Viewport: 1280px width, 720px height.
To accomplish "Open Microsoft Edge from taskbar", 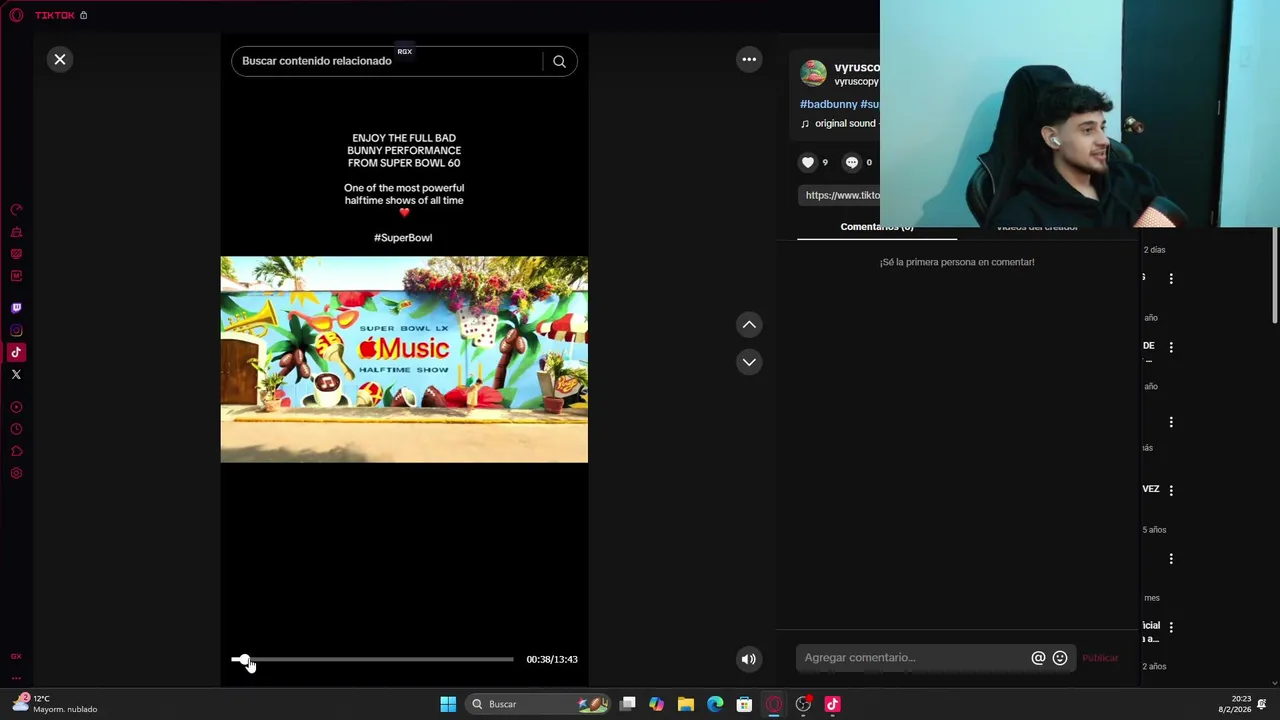I will [715, 704].
